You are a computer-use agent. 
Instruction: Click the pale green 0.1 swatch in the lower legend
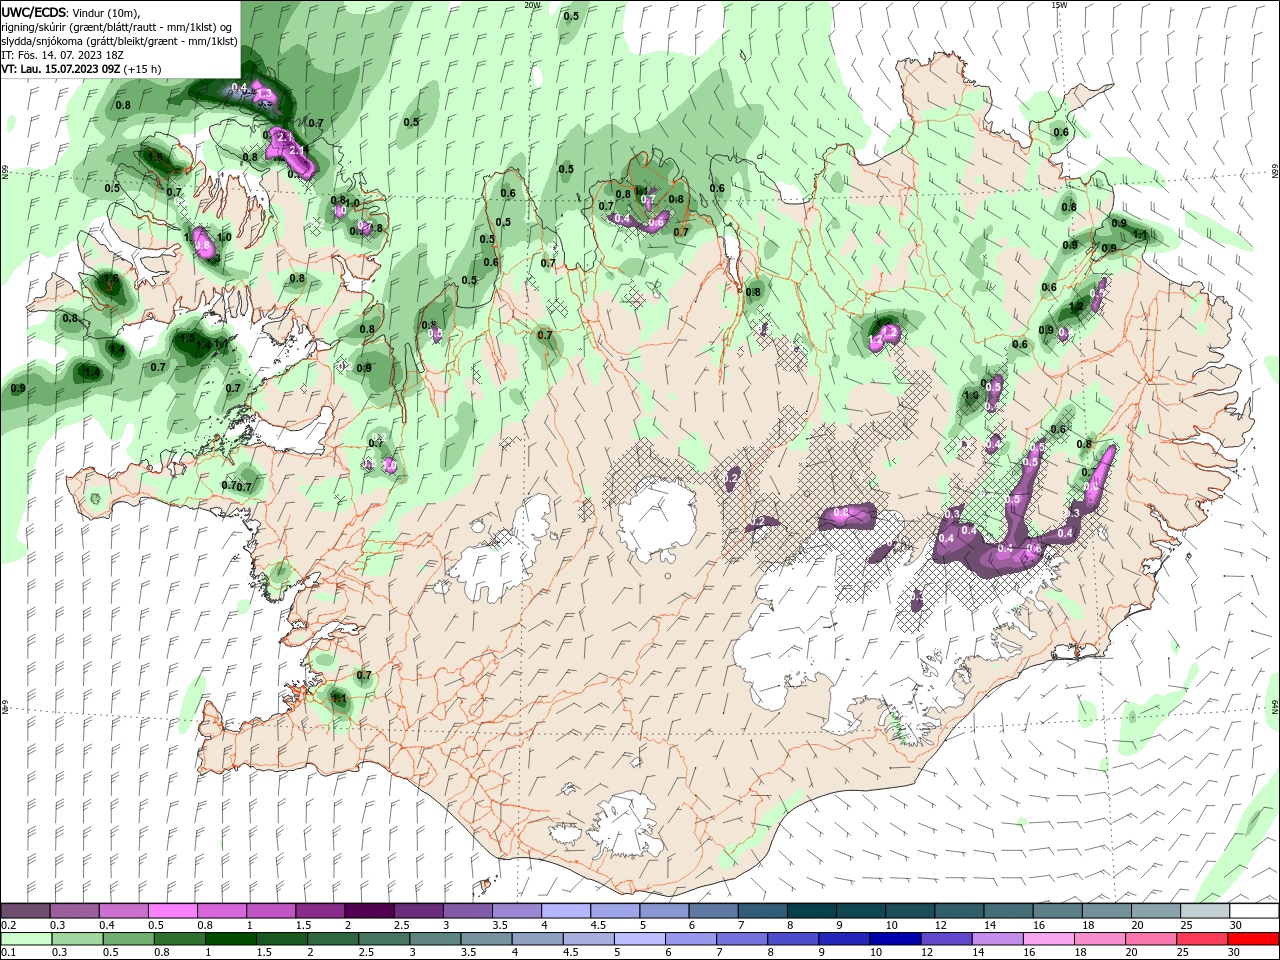pos(26,940)
